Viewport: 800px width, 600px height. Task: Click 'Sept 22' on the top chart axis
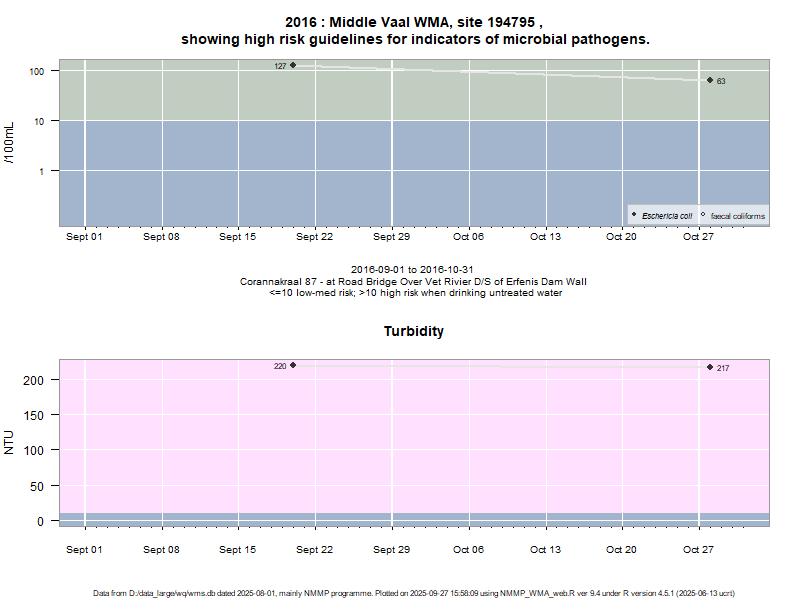[314, 237]
